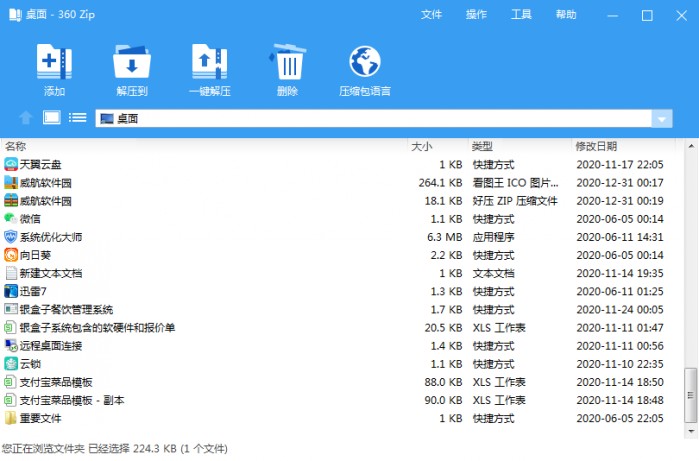Open the 帮助 menu
The width and height of the screenshot is (699, 461).
[566, 15]
